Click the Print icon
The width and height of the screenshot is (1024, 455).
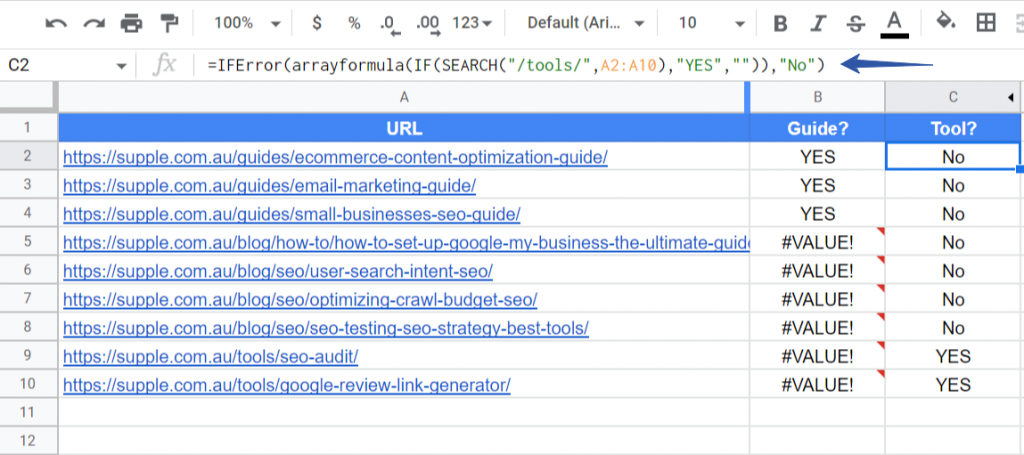pyautogui.click(x=131, y=24)
